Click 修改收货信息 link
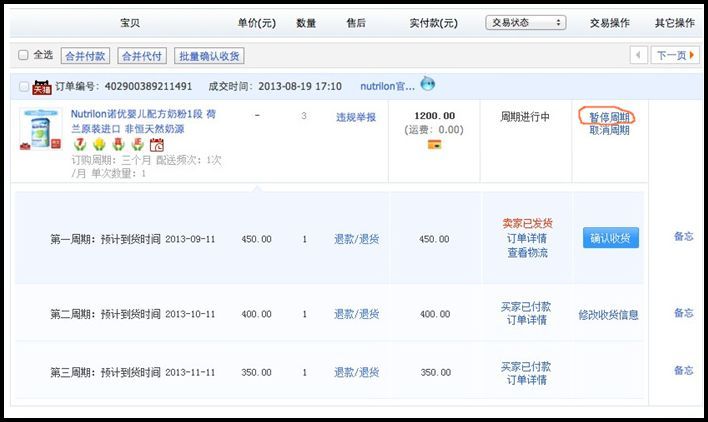 pyautogui.click(x=608, y=315)
